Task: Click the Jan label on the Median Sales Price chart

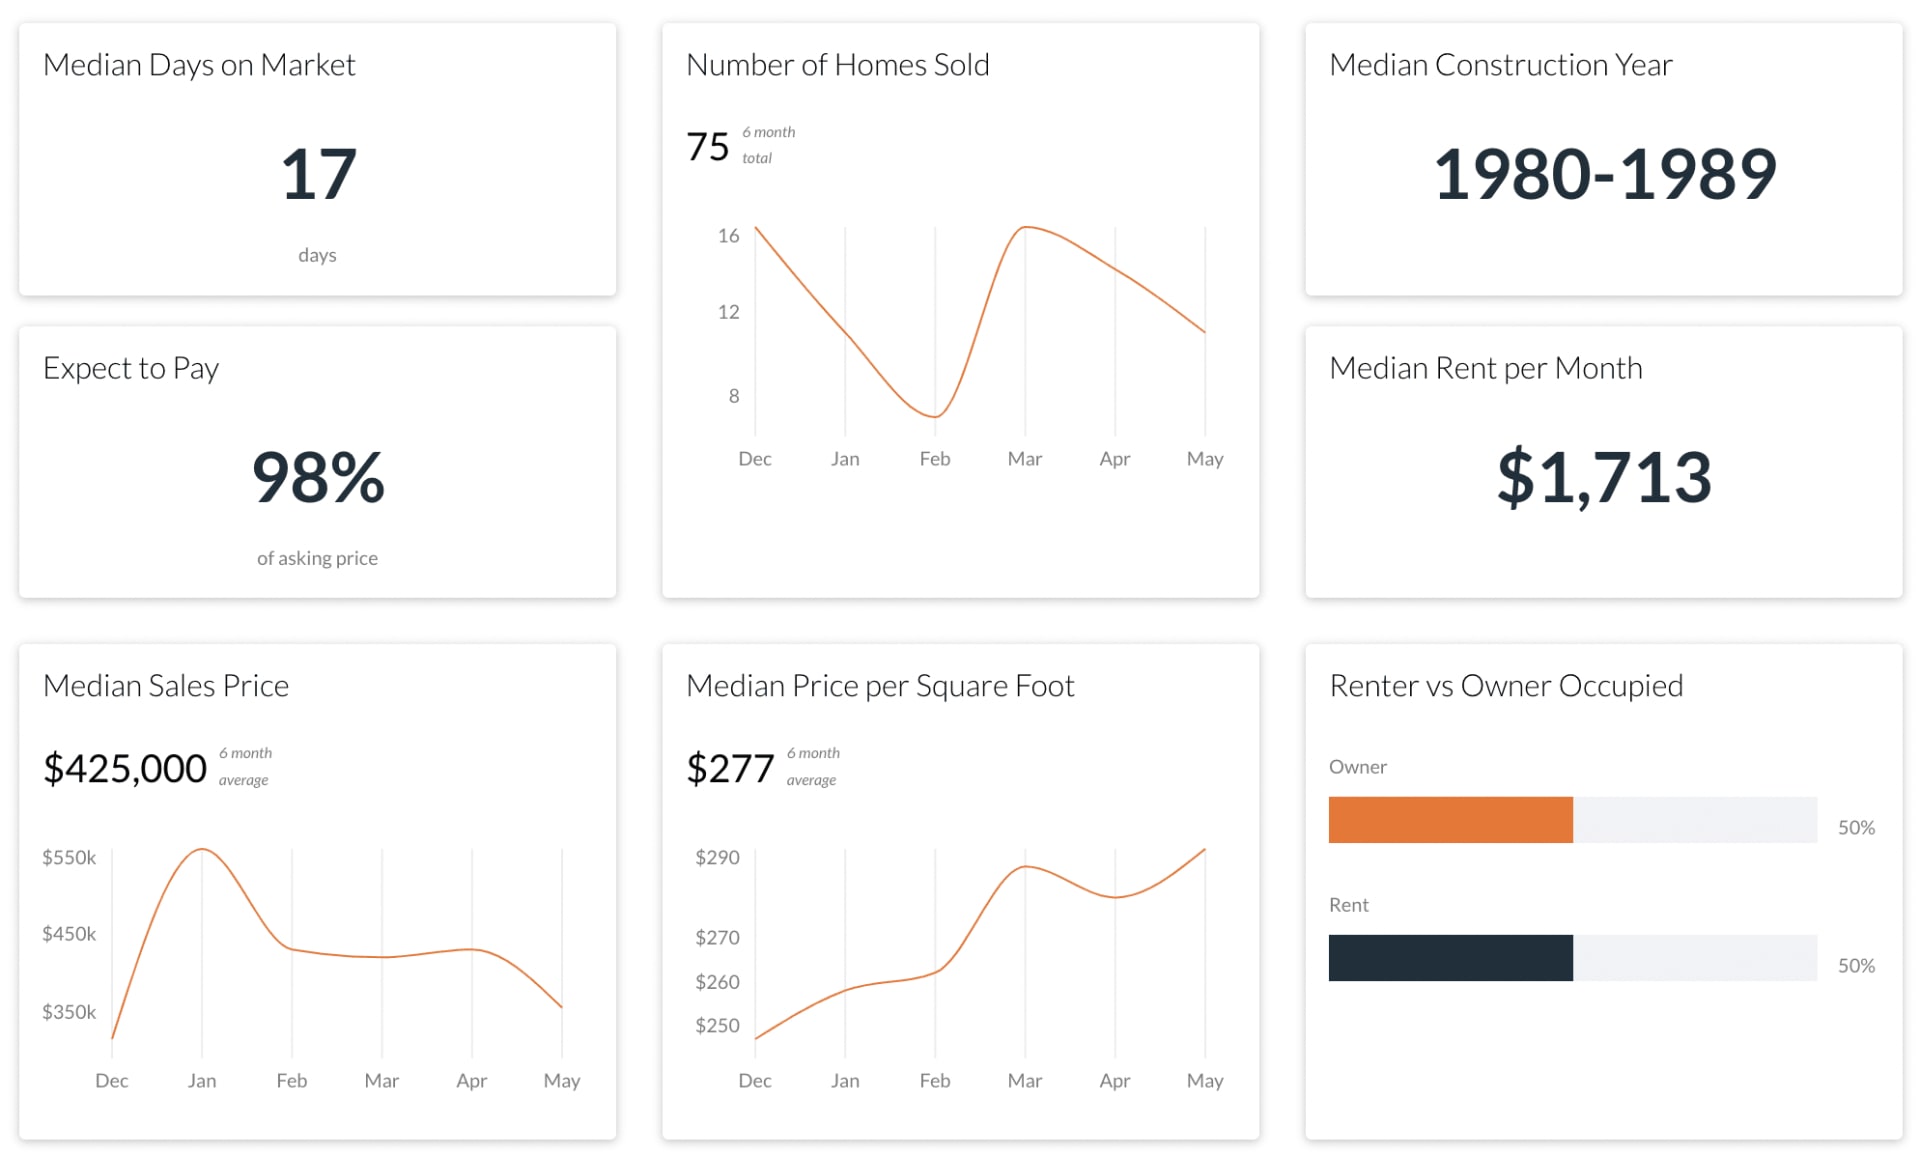Action: [202, 1081]
